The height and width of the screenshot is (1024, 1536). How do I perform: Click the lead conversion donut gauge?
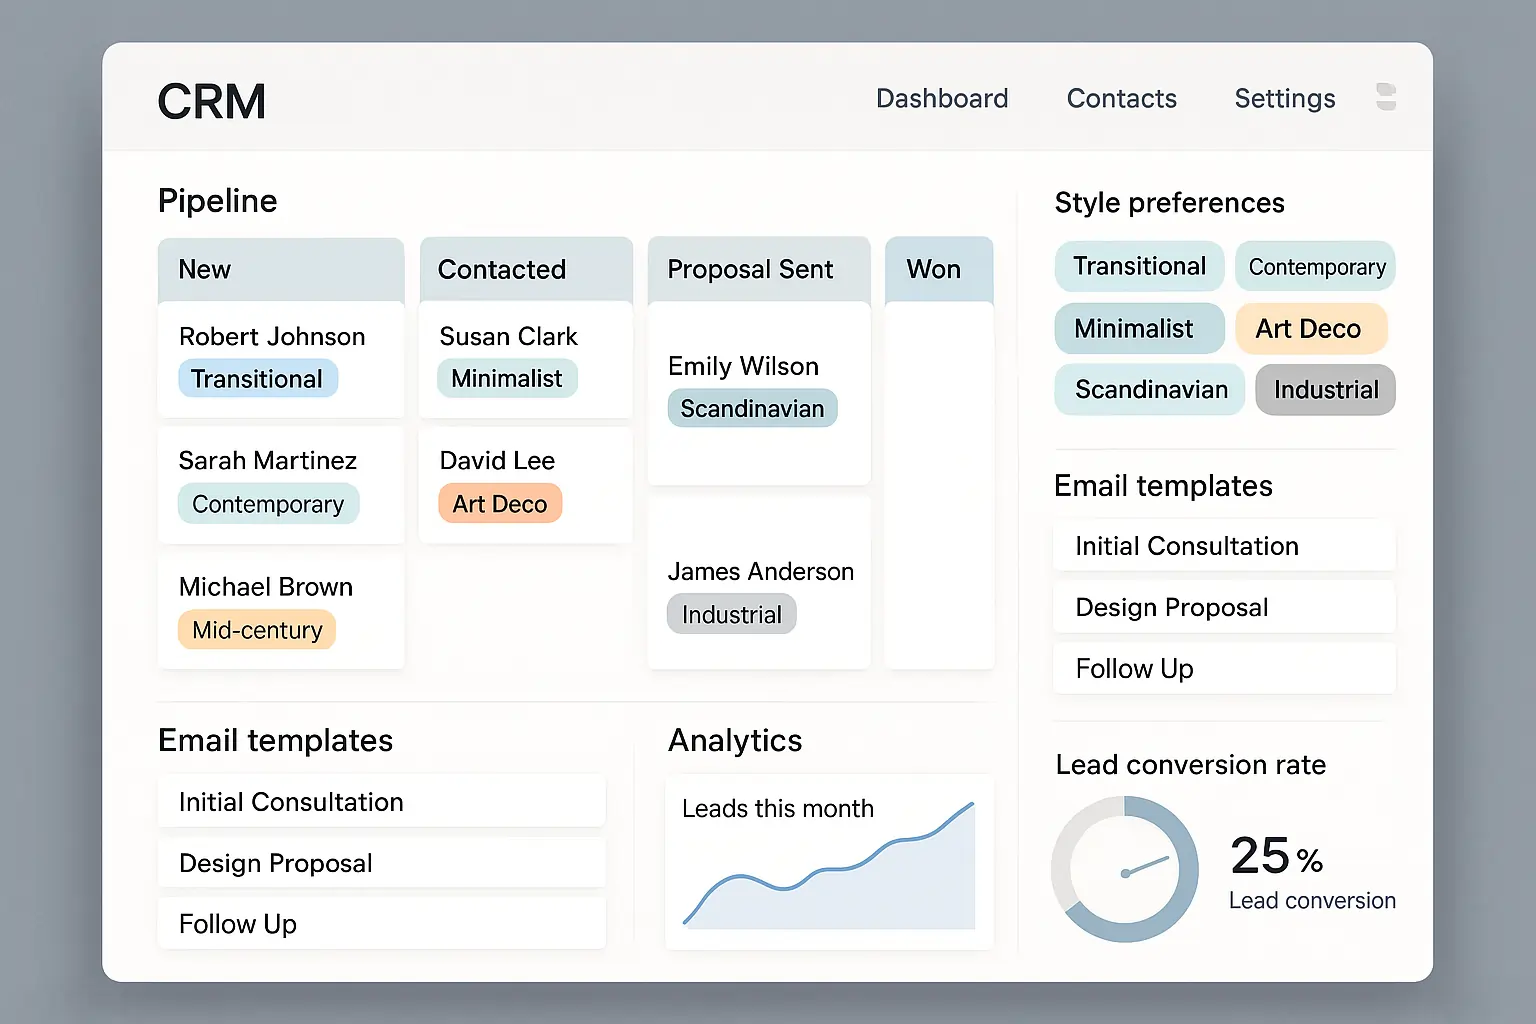point(1125,869)
